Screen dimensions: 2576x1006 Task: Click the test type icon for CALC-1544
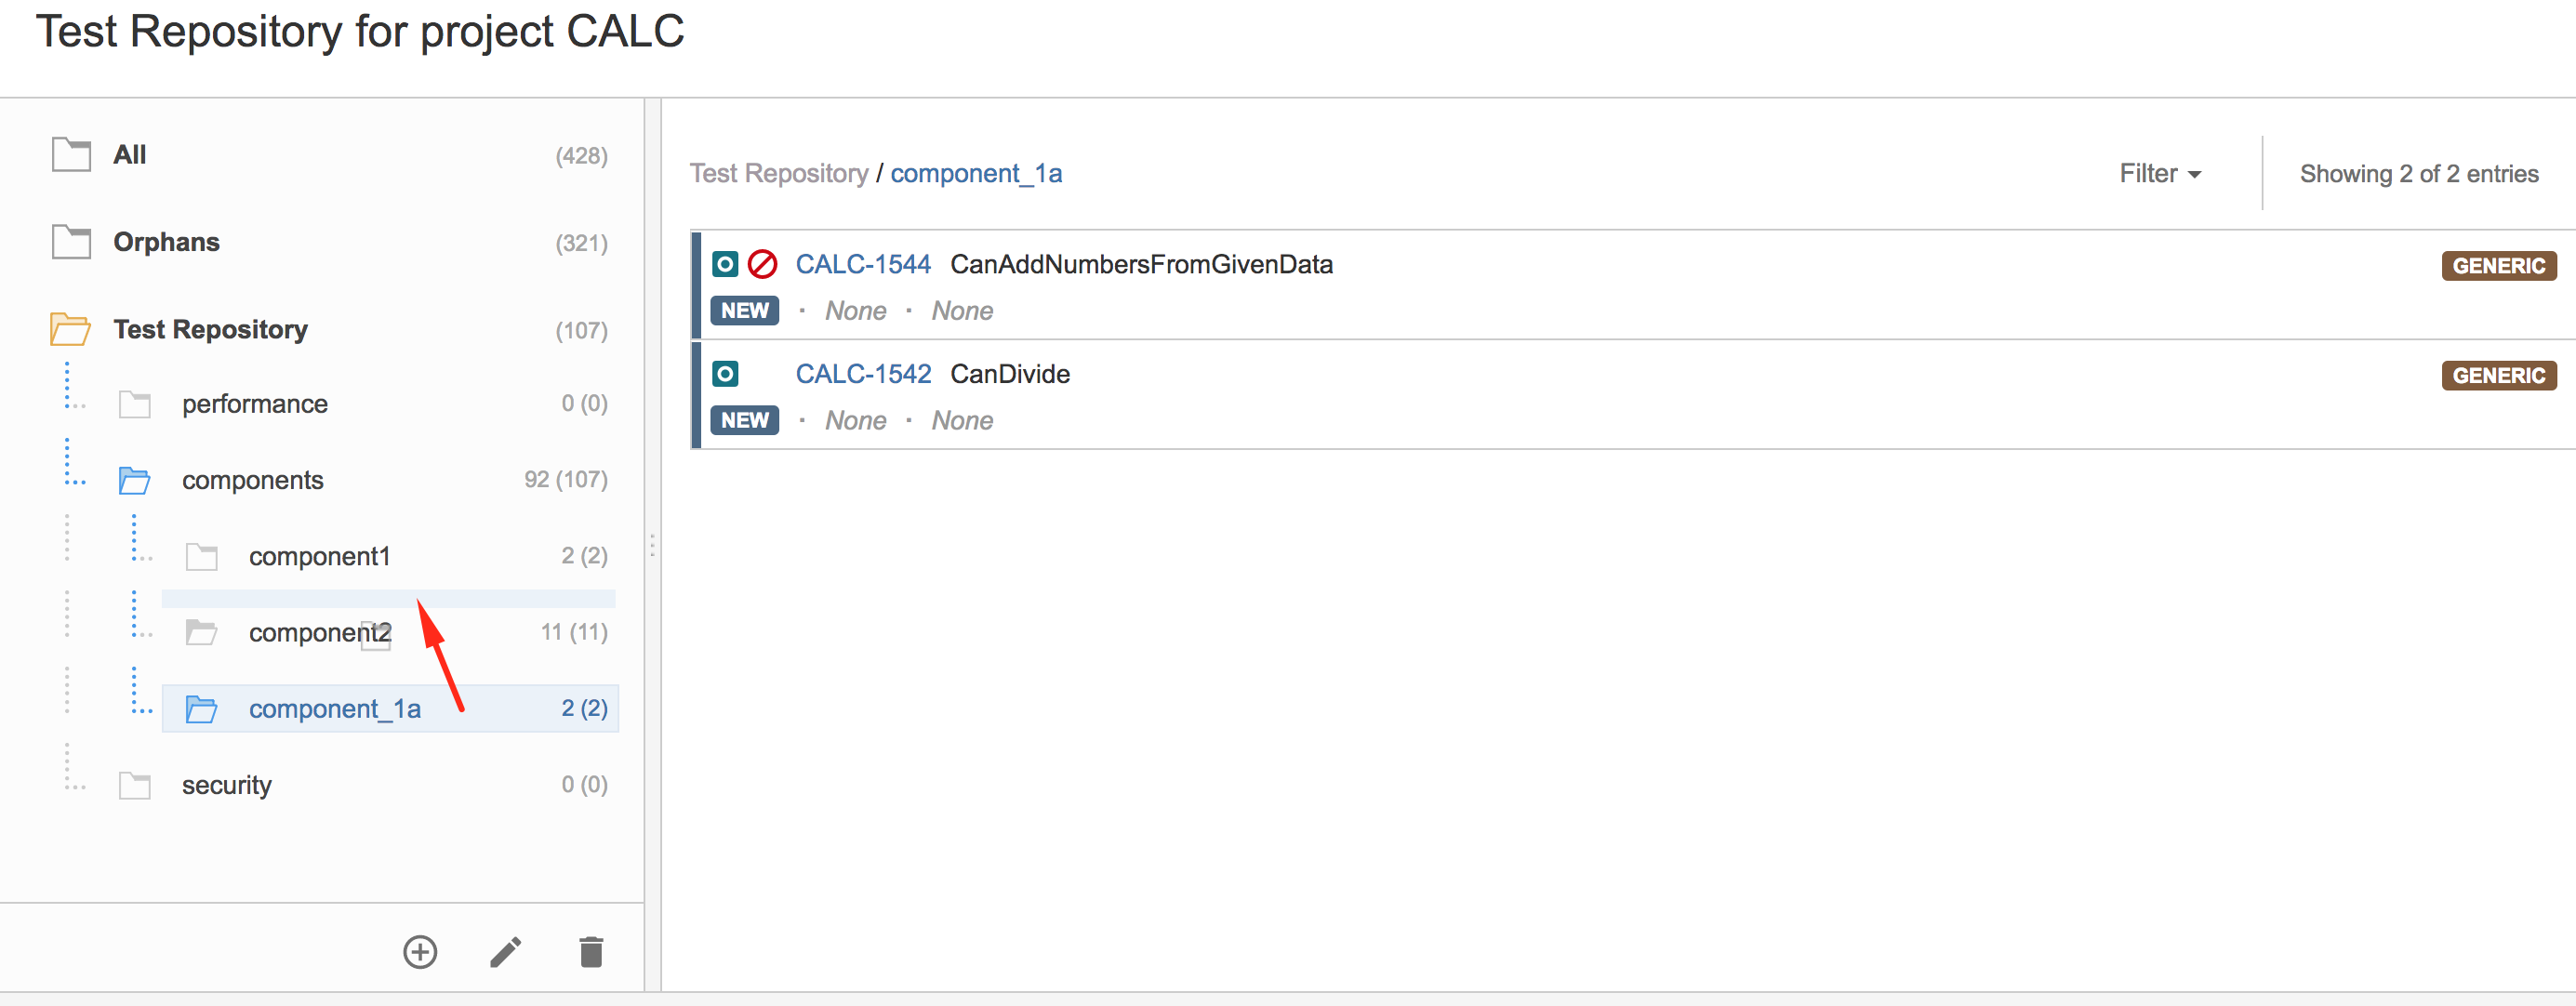[x=725, y=264]
